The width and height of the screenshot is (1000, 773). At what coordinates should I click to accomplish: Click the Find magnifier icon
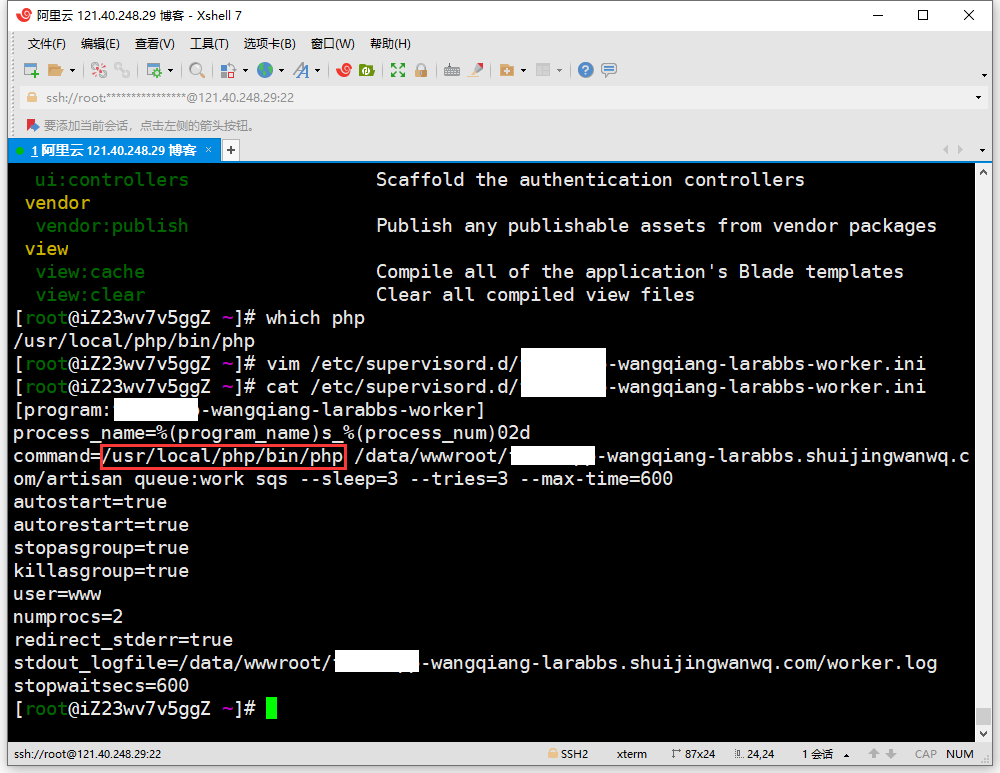coord(197,70)
